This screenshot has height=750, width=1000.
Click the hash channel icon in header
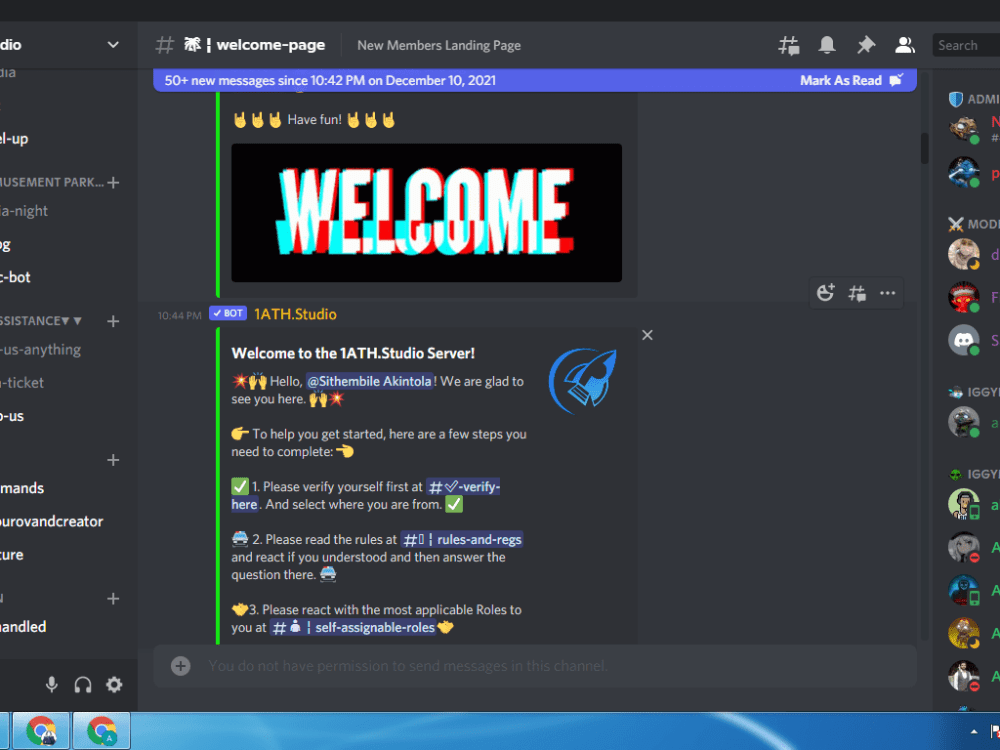[165, 45]
